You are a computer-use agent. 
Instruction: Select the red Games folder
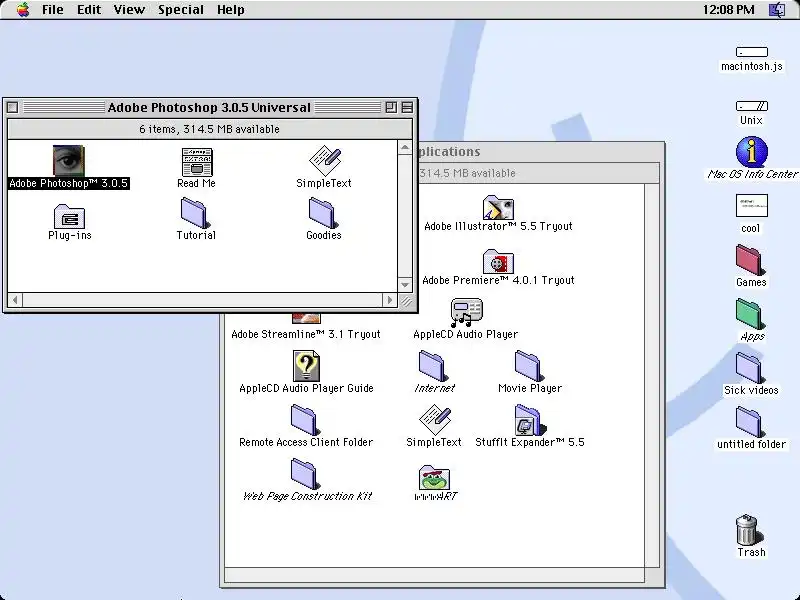click(749, 260)
